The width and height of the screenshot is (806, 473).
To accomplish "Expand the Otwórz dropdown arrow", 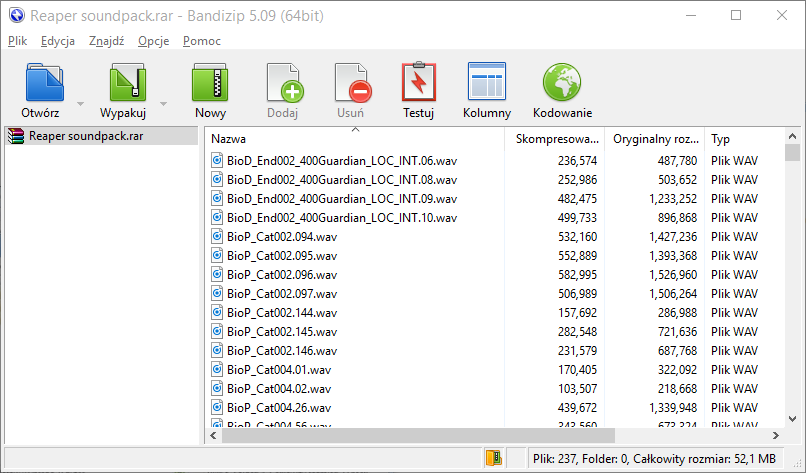I will click(x=80, y=104).
